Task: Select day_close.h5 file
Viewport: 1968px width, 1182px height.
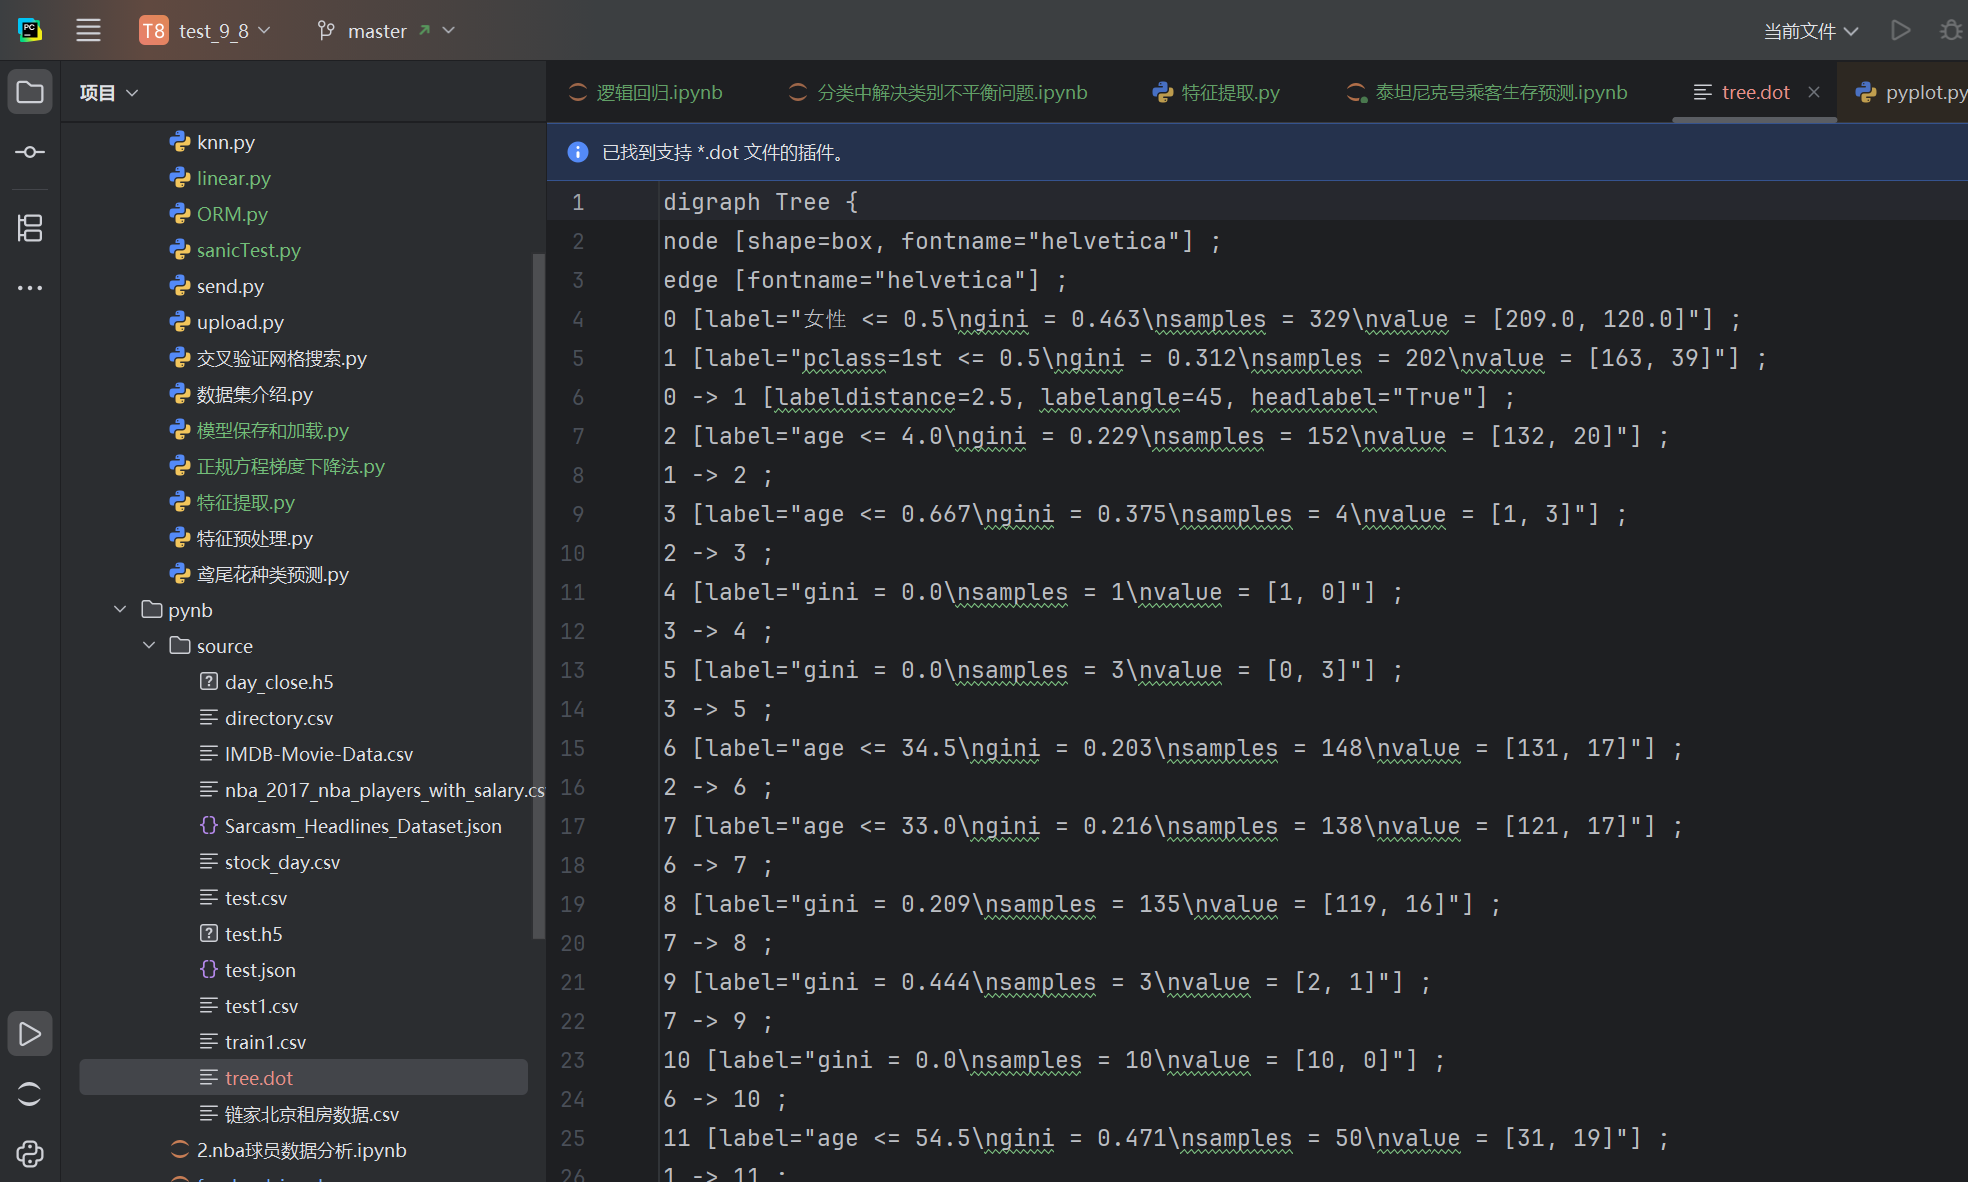Action: [278, 682]
